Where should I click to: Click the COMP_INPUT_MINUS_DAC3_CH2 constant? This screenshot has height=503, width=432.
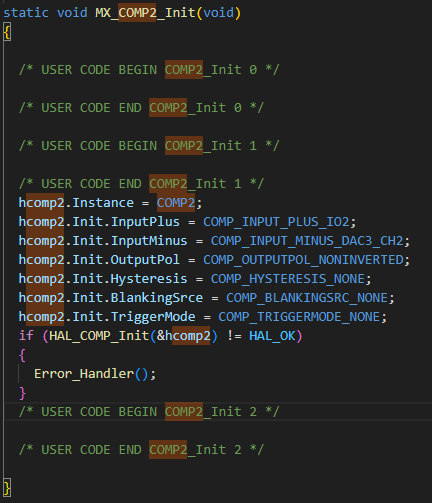pos(307,241)
